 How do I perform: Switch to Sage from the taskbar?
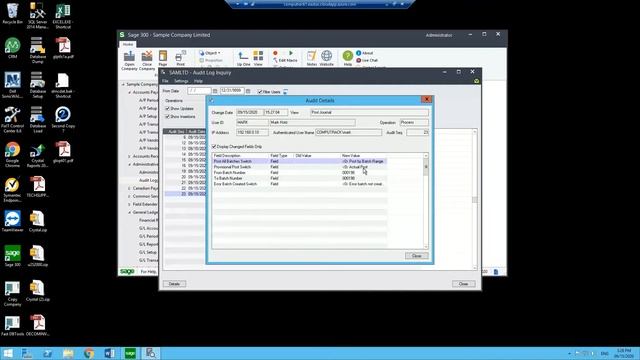[130, 353]
